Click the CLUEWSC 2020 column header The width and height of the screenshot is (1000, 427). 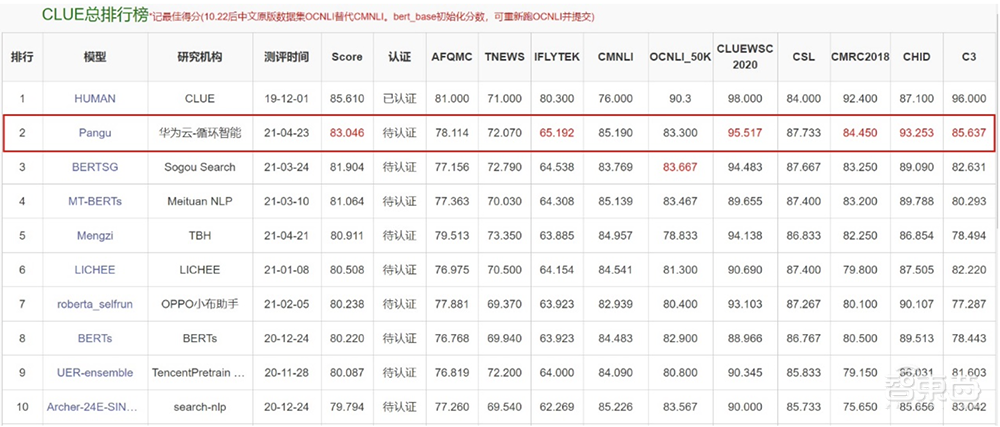point(745,58)
